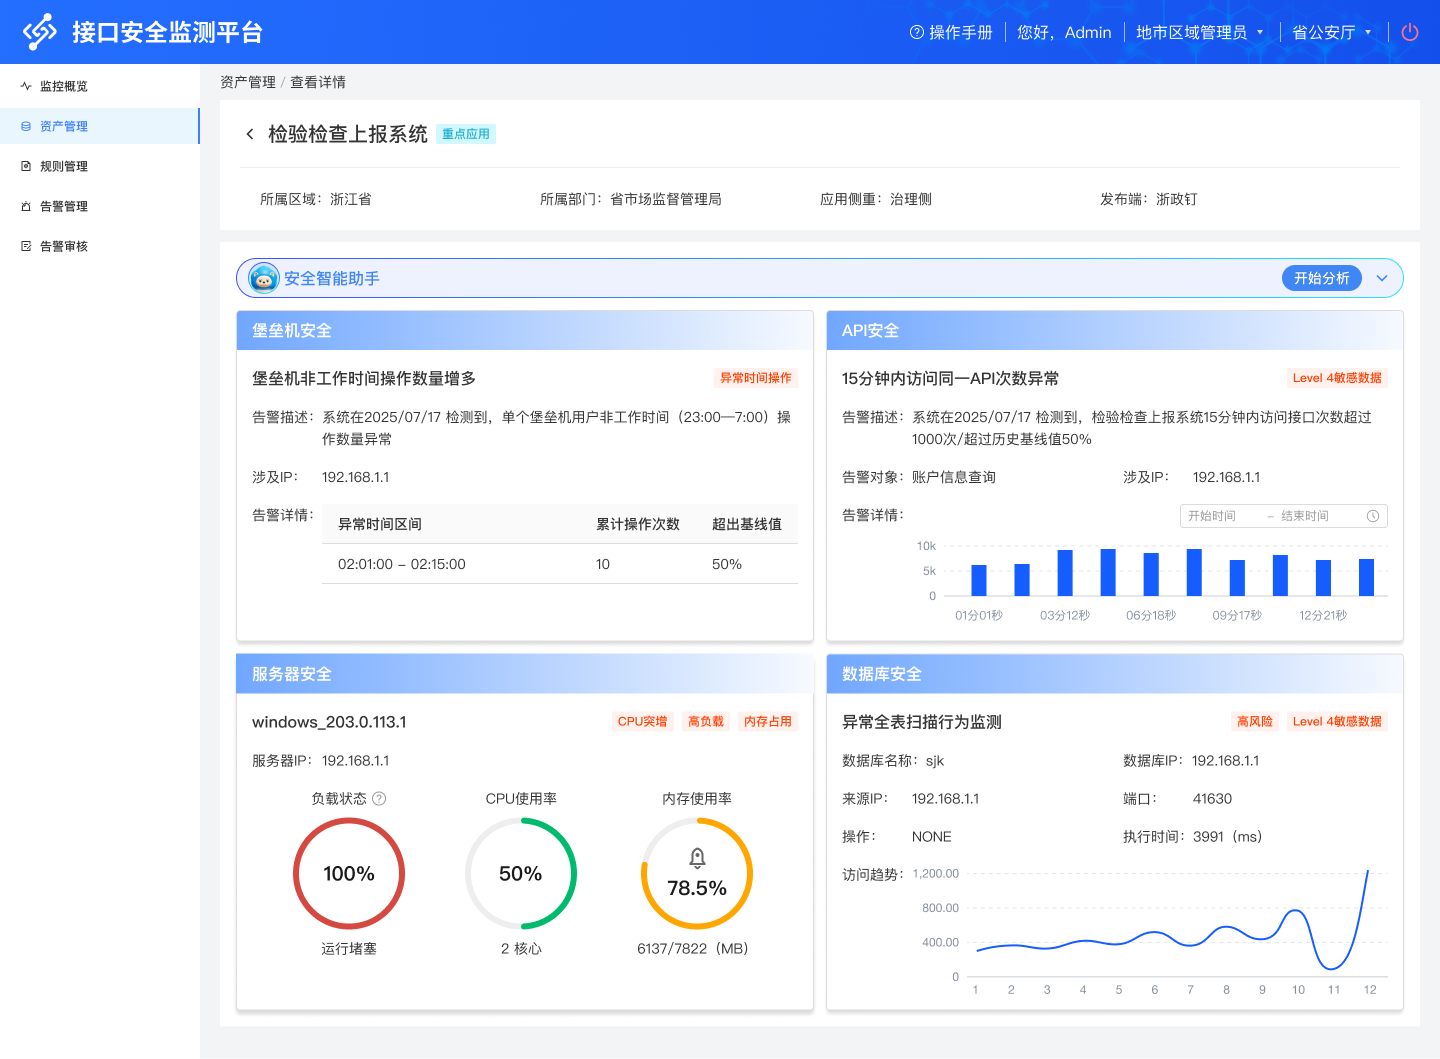Click the API安全 panel header
The width and height of the screenshot is (1440, 1059).
(x=1115, y=330)
